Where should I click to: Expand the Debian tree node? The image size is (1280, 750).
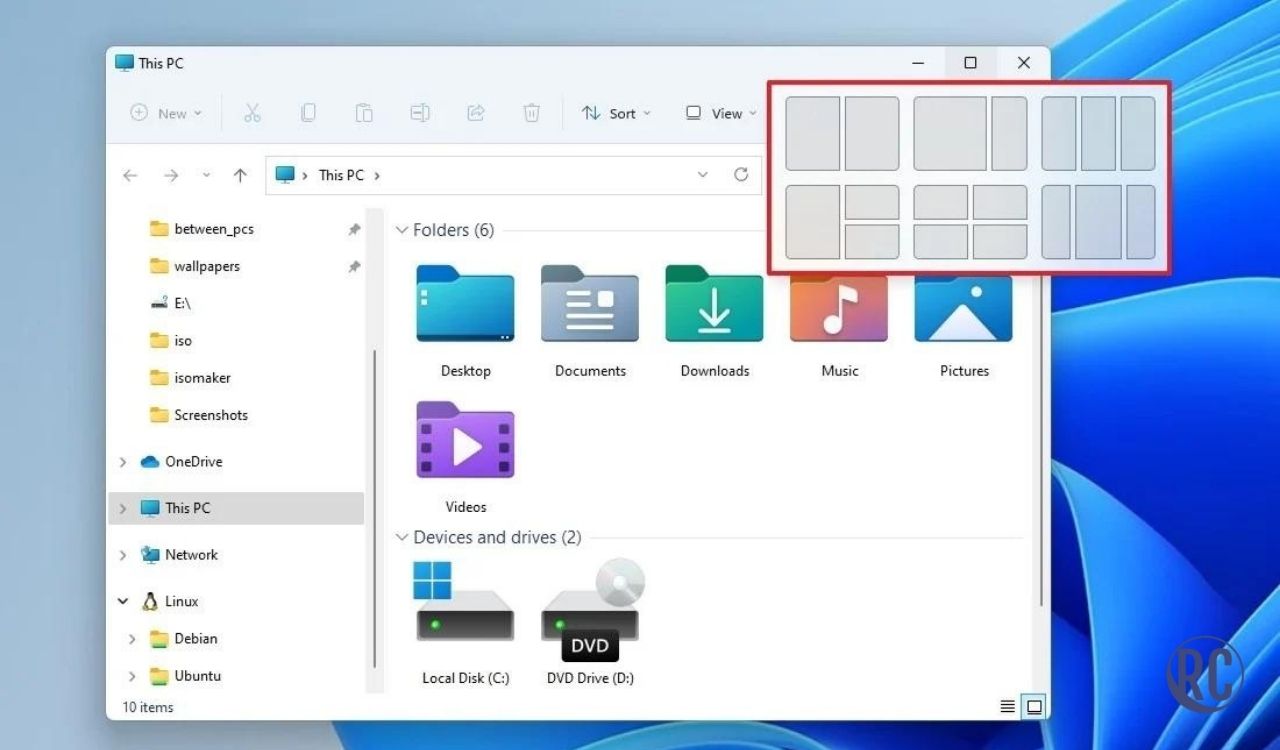coord(132,639)
